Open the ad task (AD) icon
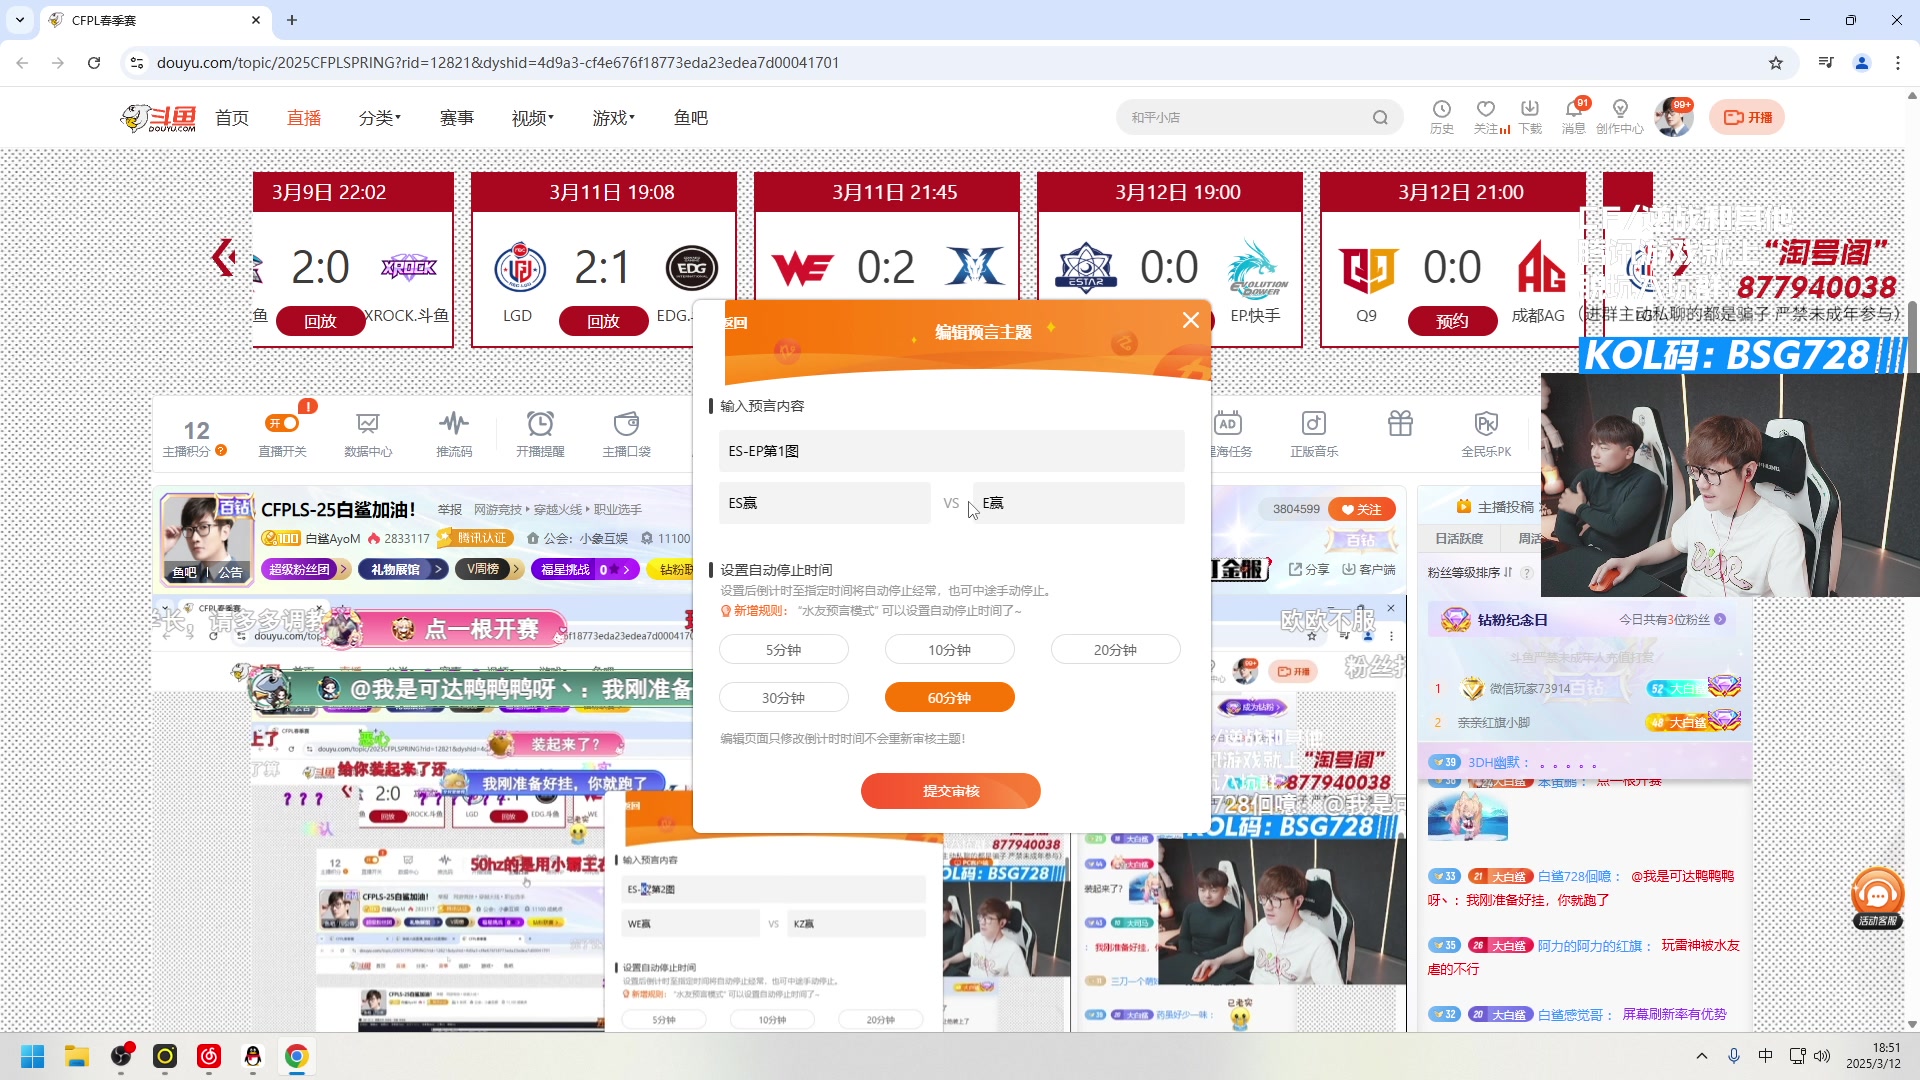1920x1080 pixels. [x=1228, y=424]
